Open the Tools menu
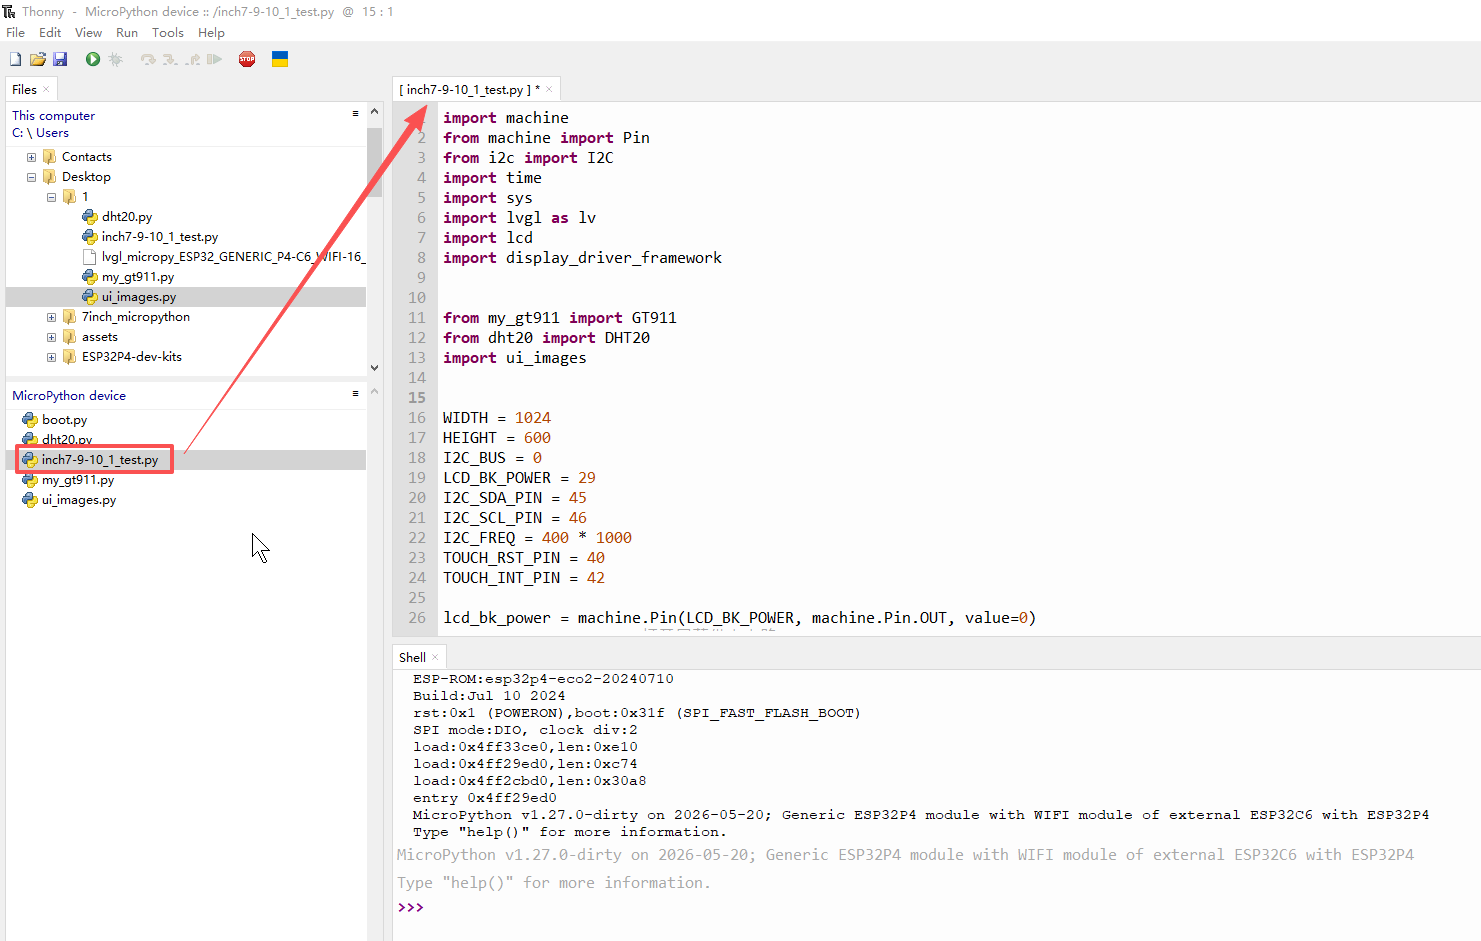This screenshot has width=1481, height=941. click(168, 33)
